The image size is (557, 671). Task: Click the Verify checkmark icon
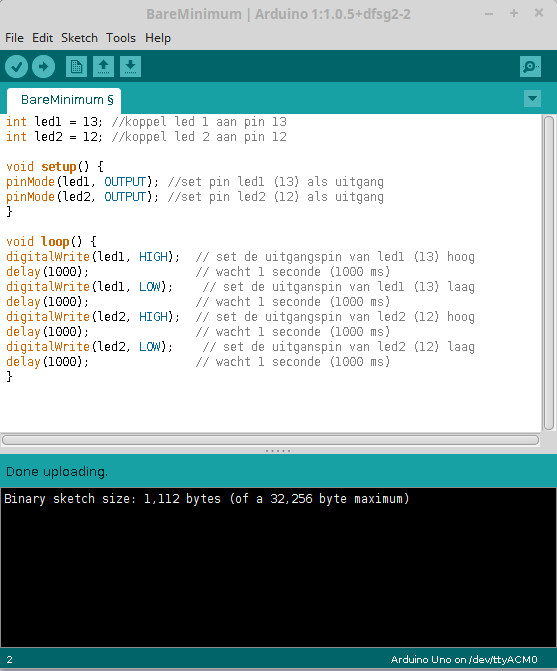pos(17,67)
